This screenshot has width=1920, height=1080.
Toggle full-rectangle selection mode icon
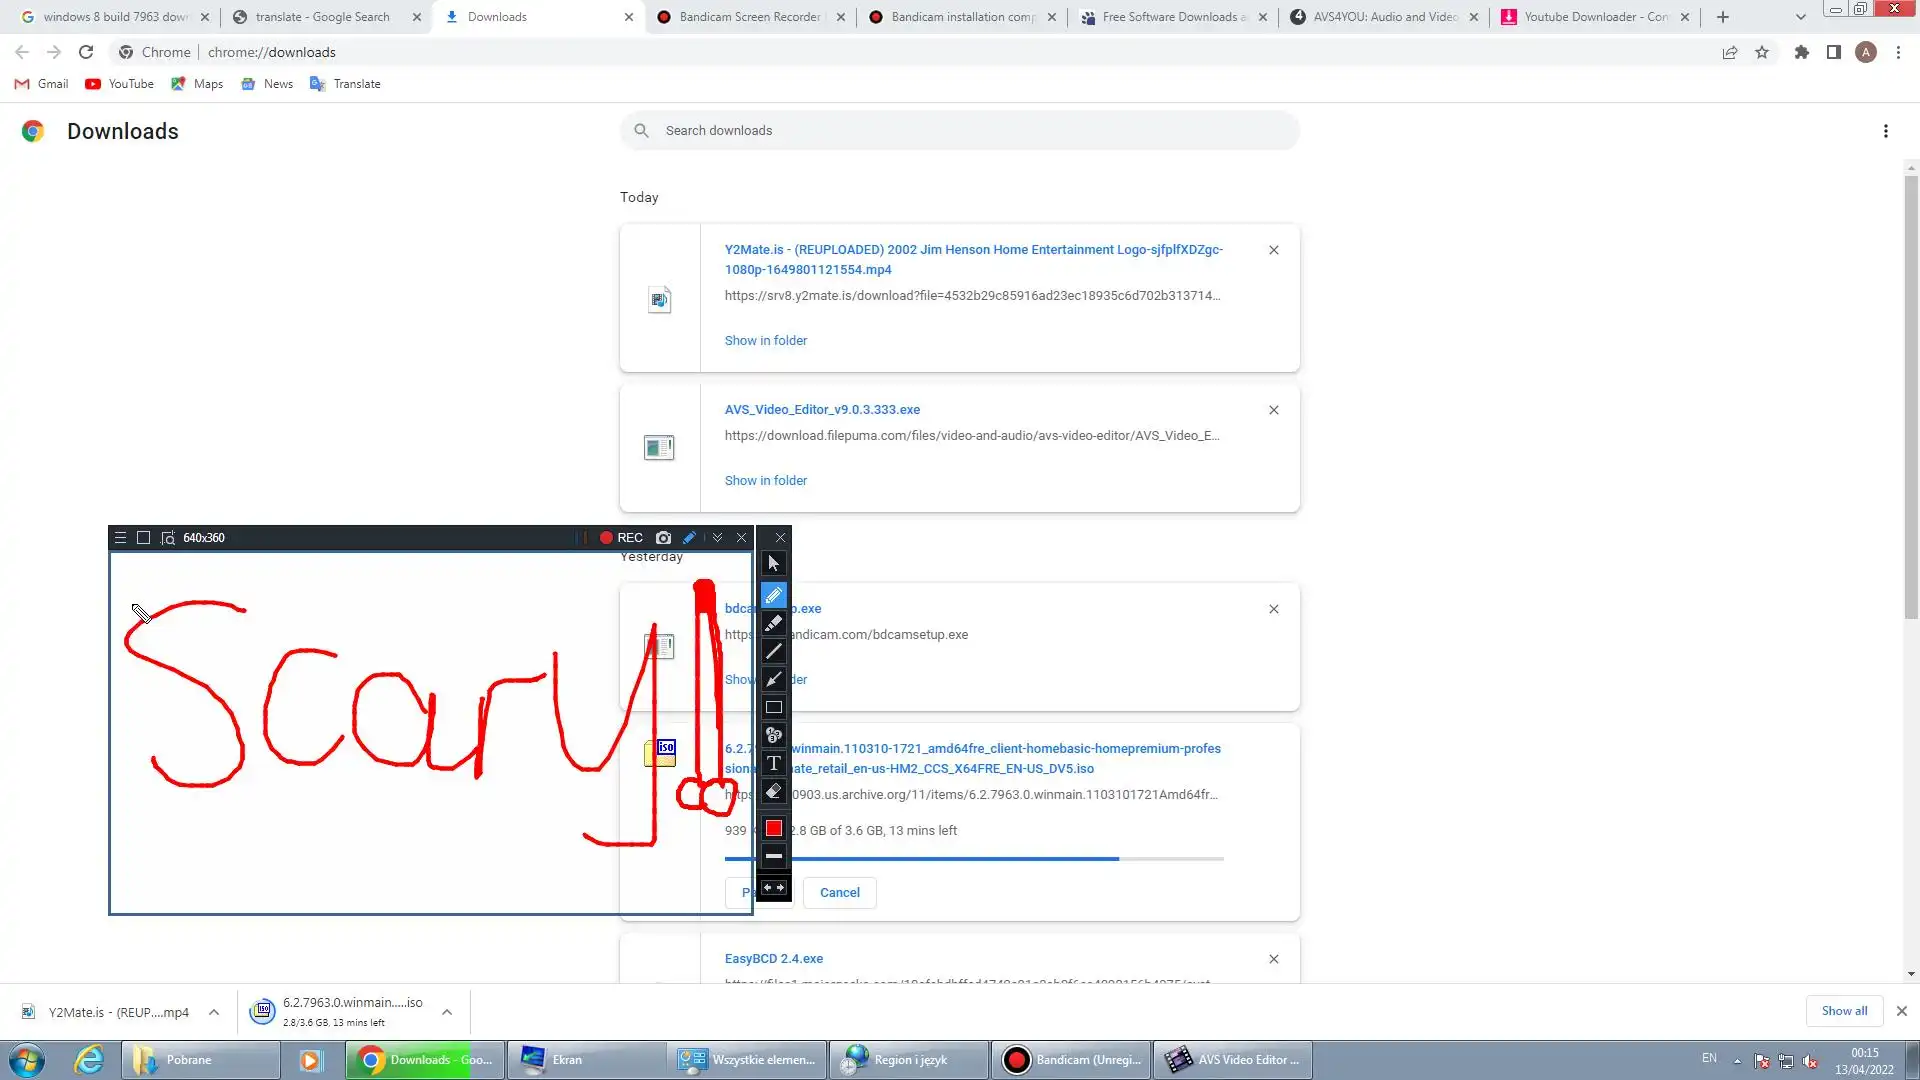(143, 538)
